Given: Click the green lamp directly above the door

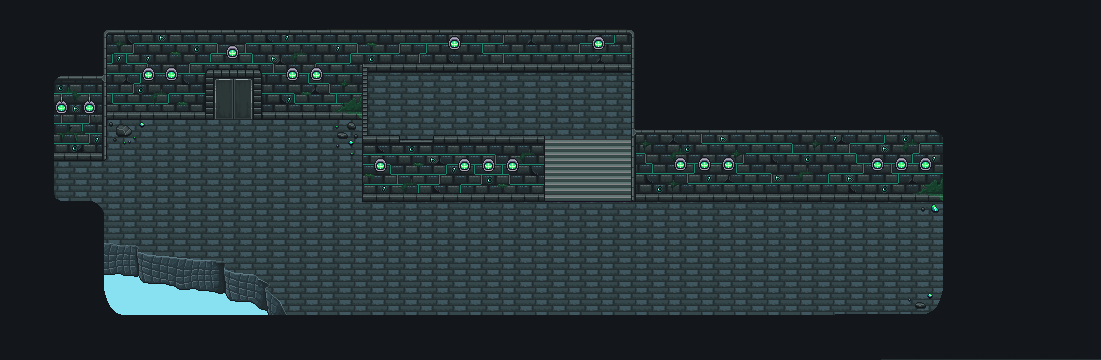Looking at the screenshot, I should pyautogui.click(x=232, y=52).
